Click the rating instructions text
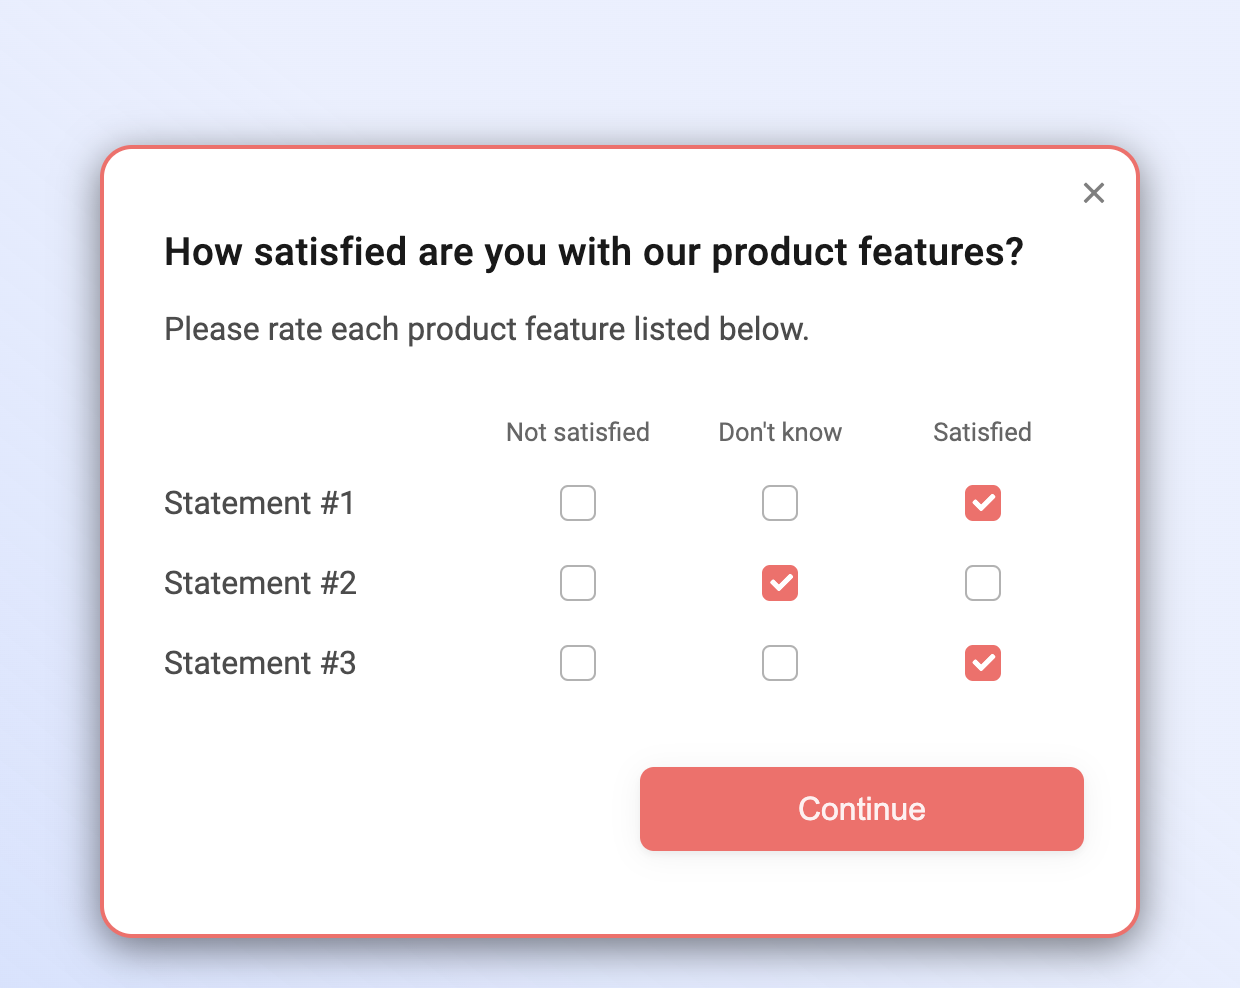This screenshot has height=988, width=1240. tap(487, 329)
